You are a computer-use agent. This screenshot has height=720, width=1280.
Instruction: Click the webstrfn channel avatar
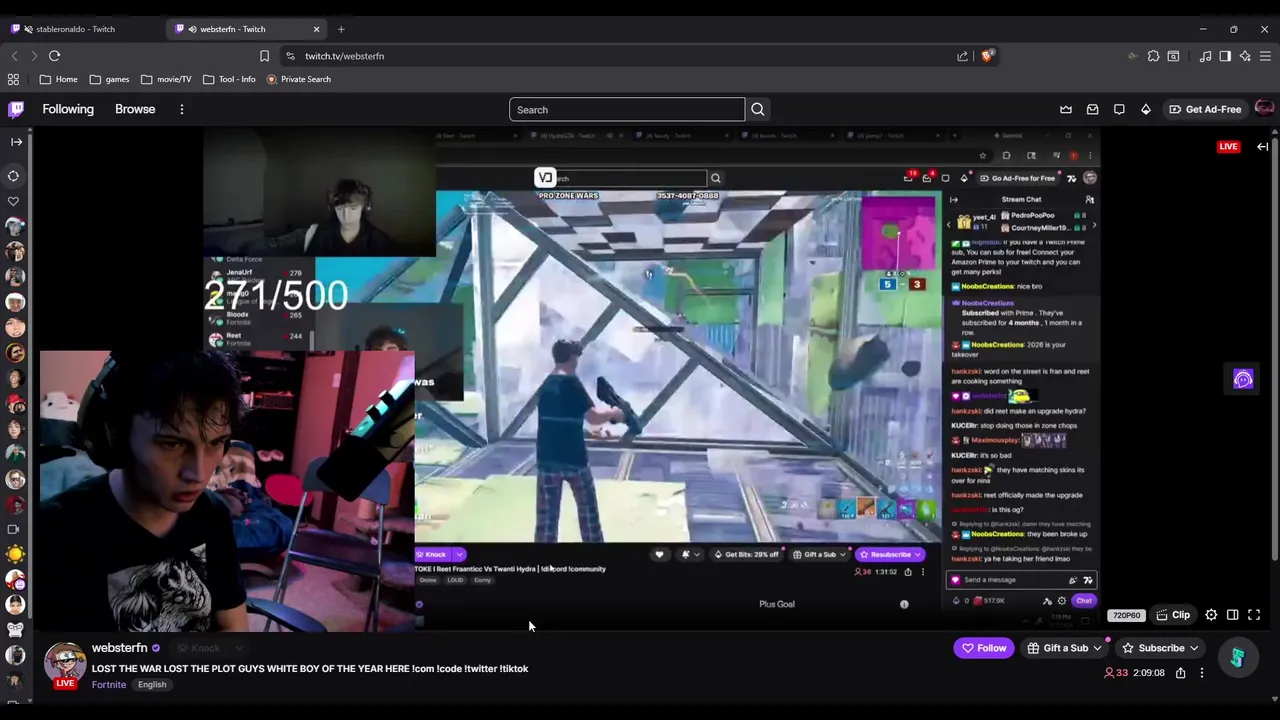(65, 664)
